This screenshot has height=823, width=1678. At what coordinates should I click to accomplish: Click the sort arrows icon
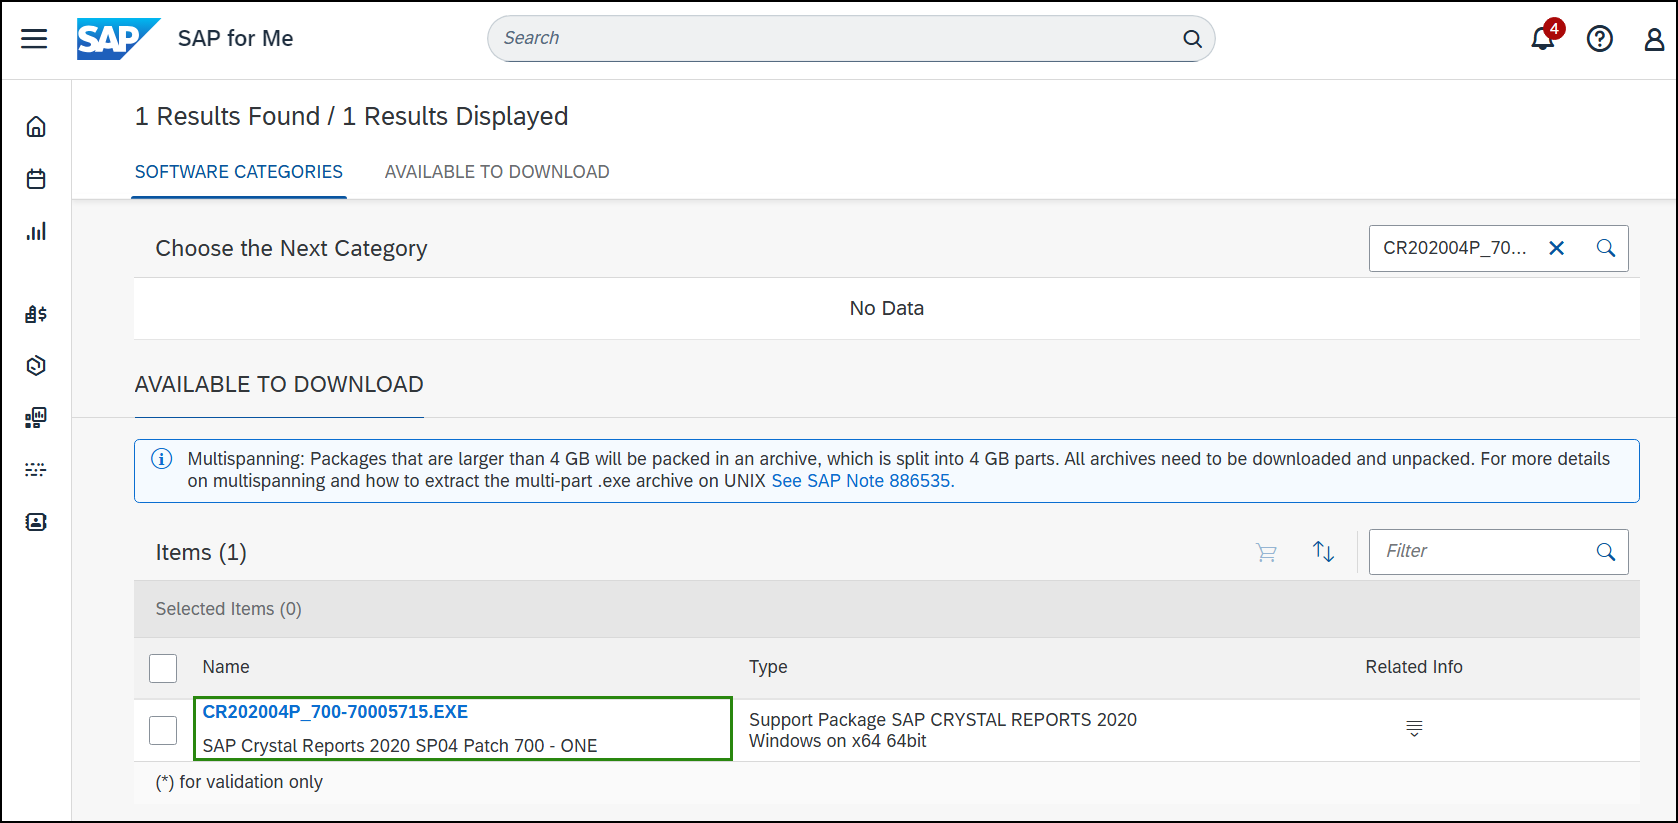click(x=1323, y=552)
